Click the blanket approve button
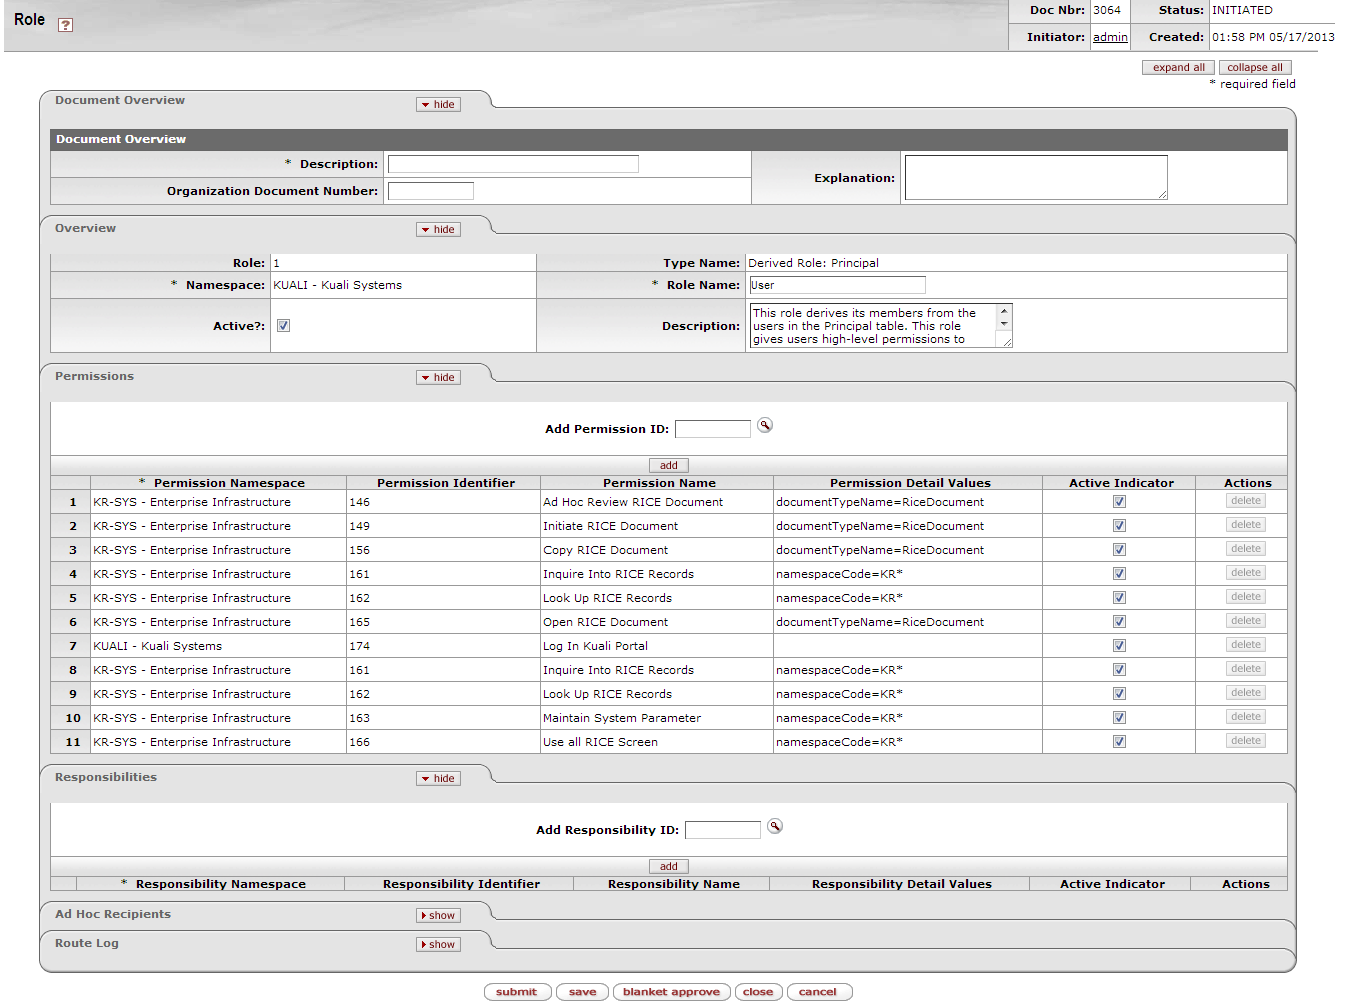Viewport: 1349px width, 1003px height. pyautogui.click(x=671, y=992)
